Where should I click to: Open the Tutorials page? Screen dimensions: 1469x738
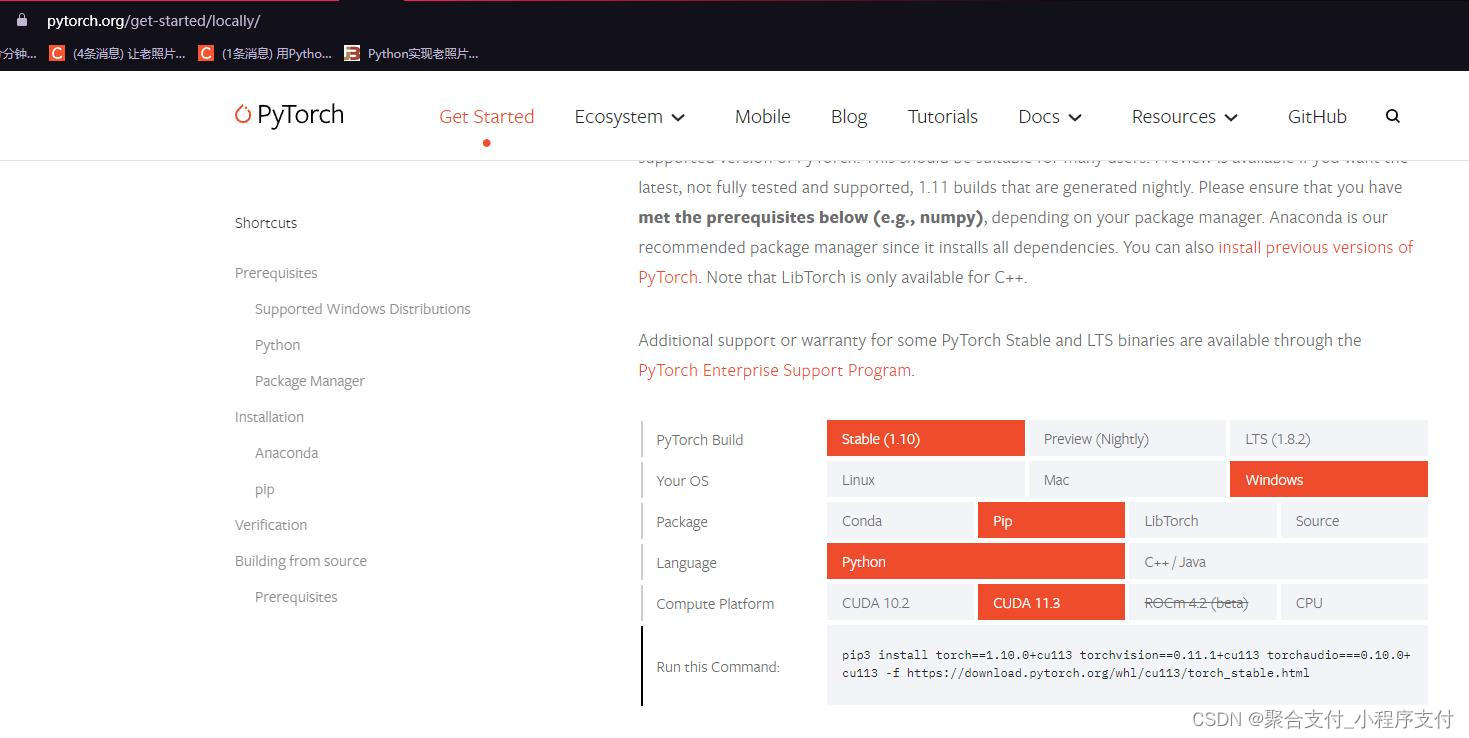942,117
